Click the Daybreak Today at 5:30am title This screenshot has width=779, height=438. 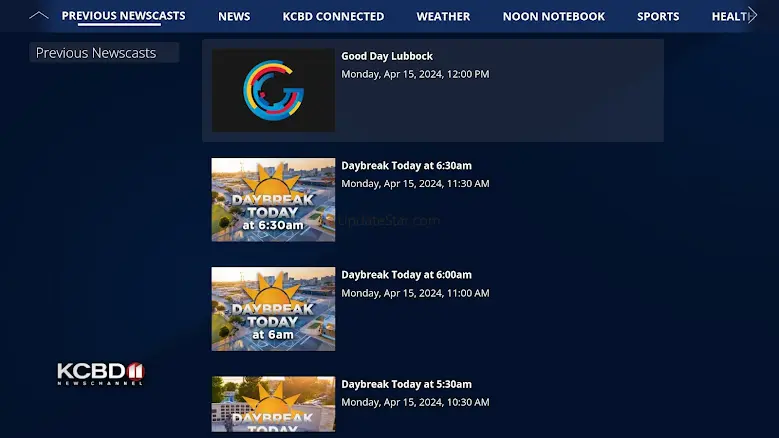[406, 384]
